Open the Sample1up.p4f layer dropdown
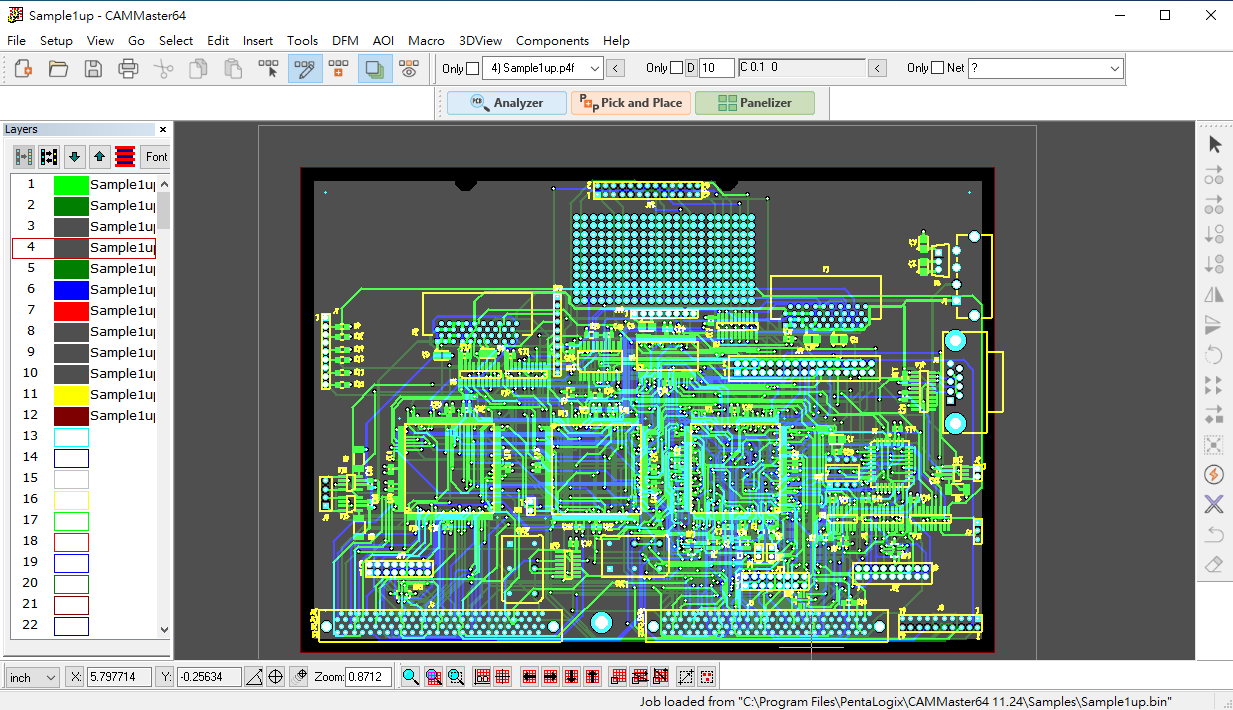1233x710 pixels. [x=594, y=68]
